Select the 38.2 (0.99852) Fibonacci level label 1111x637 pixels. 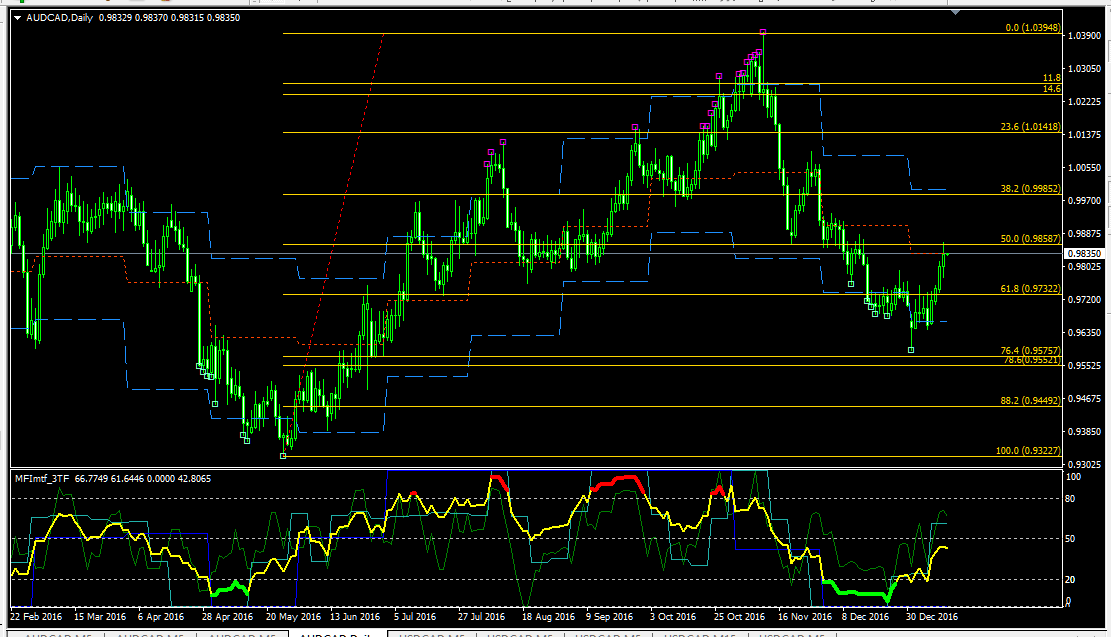point(1031,188)
